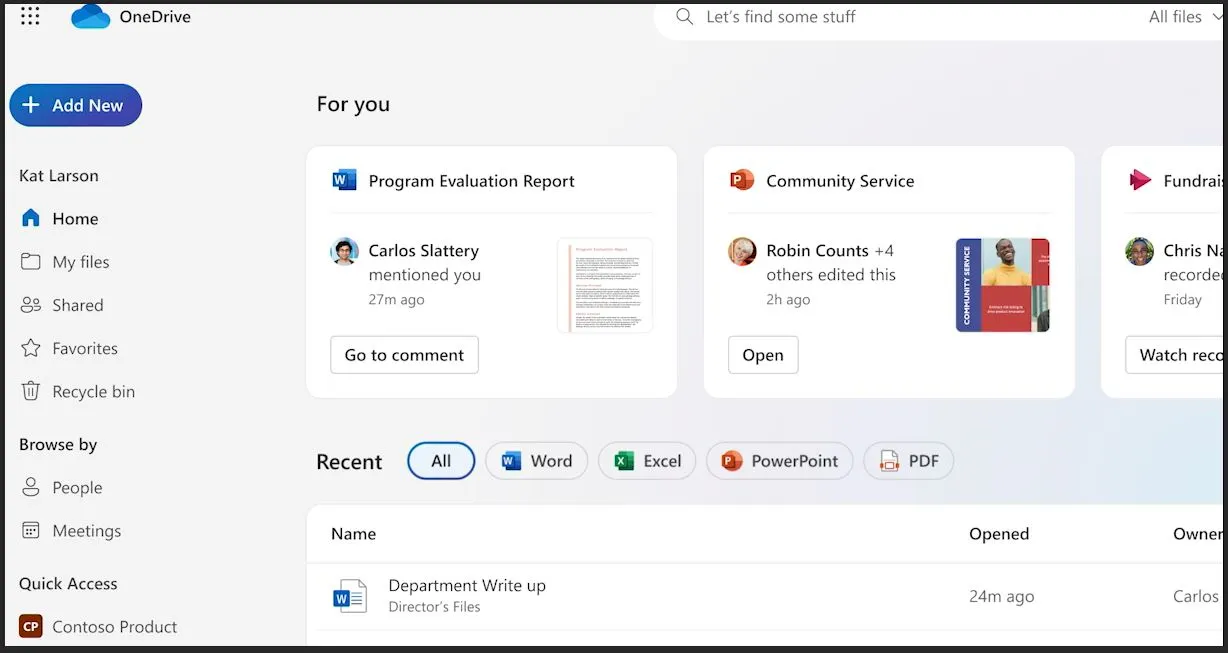Open the Shared section
Screen dimensions: 1228x653
[x=77, y=305]
